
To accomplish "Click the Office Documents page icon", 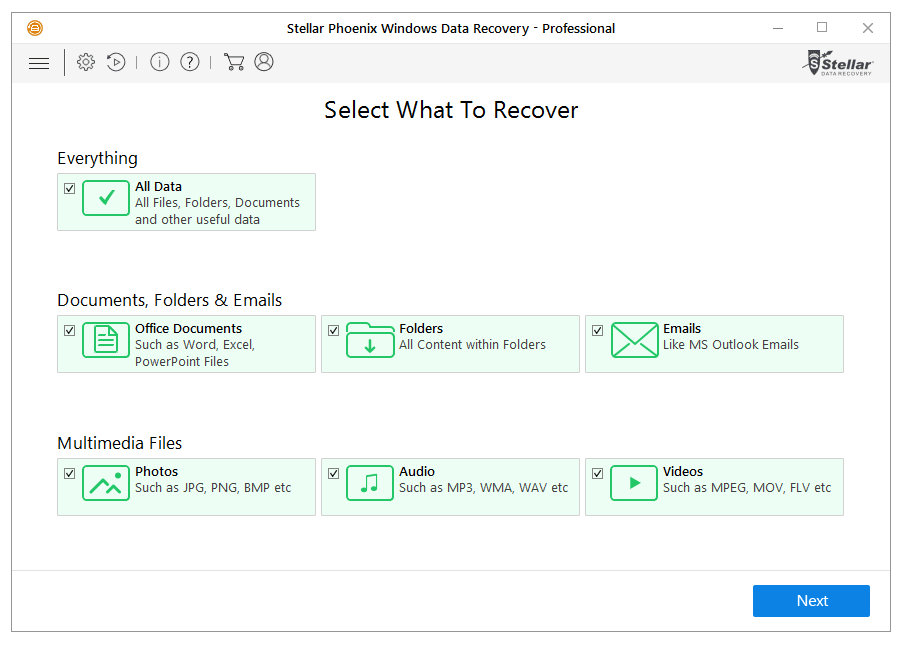I will point(106,340).
